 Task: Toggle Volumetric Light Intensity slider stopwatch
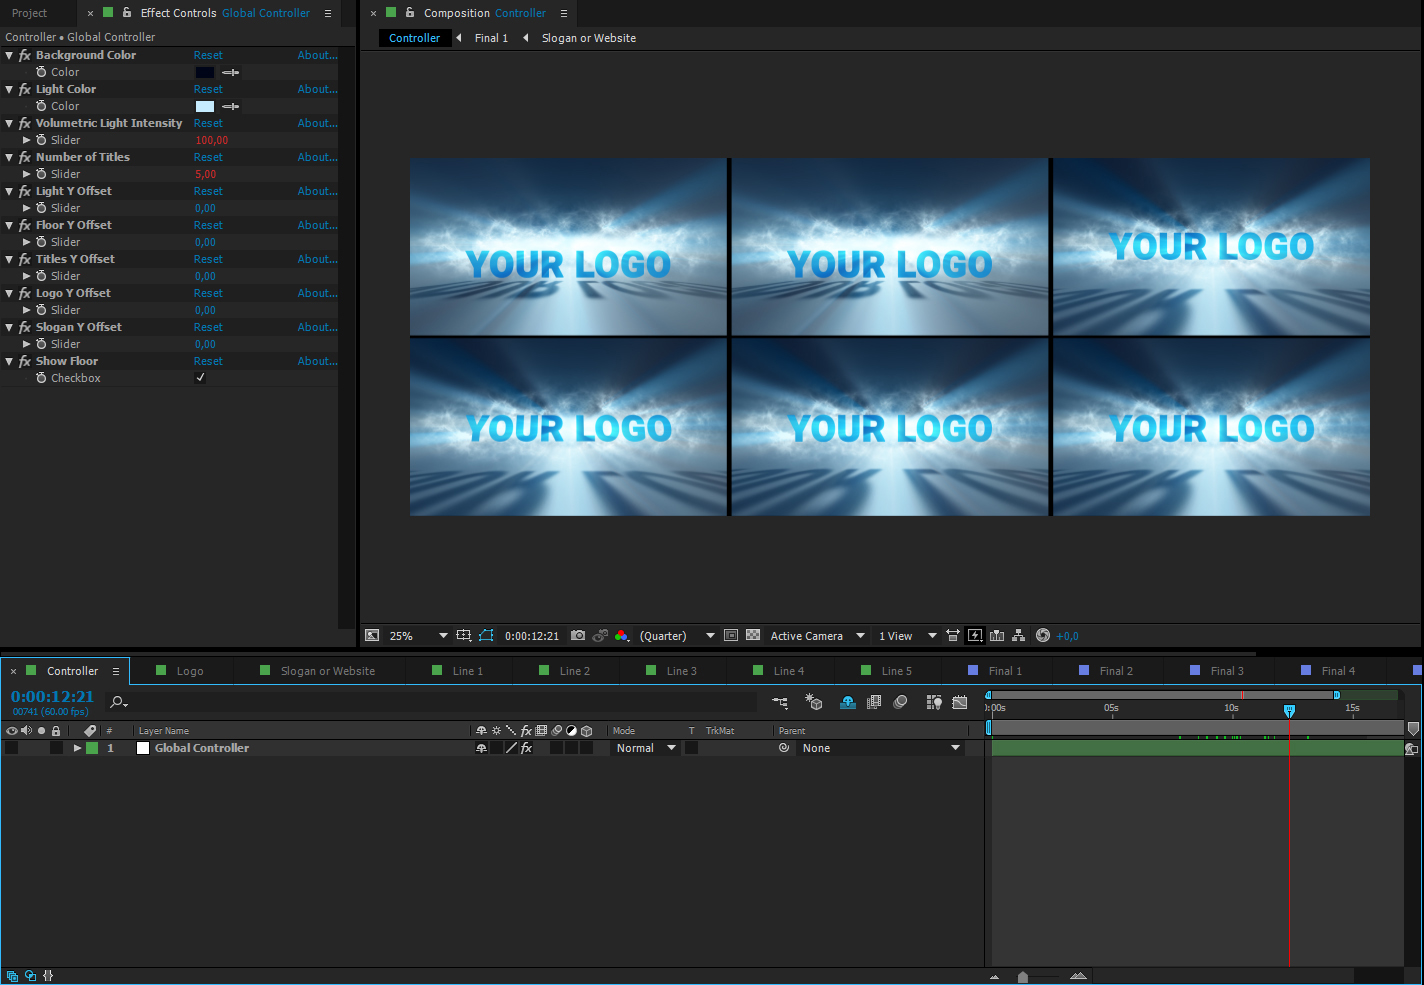[41, 140]
